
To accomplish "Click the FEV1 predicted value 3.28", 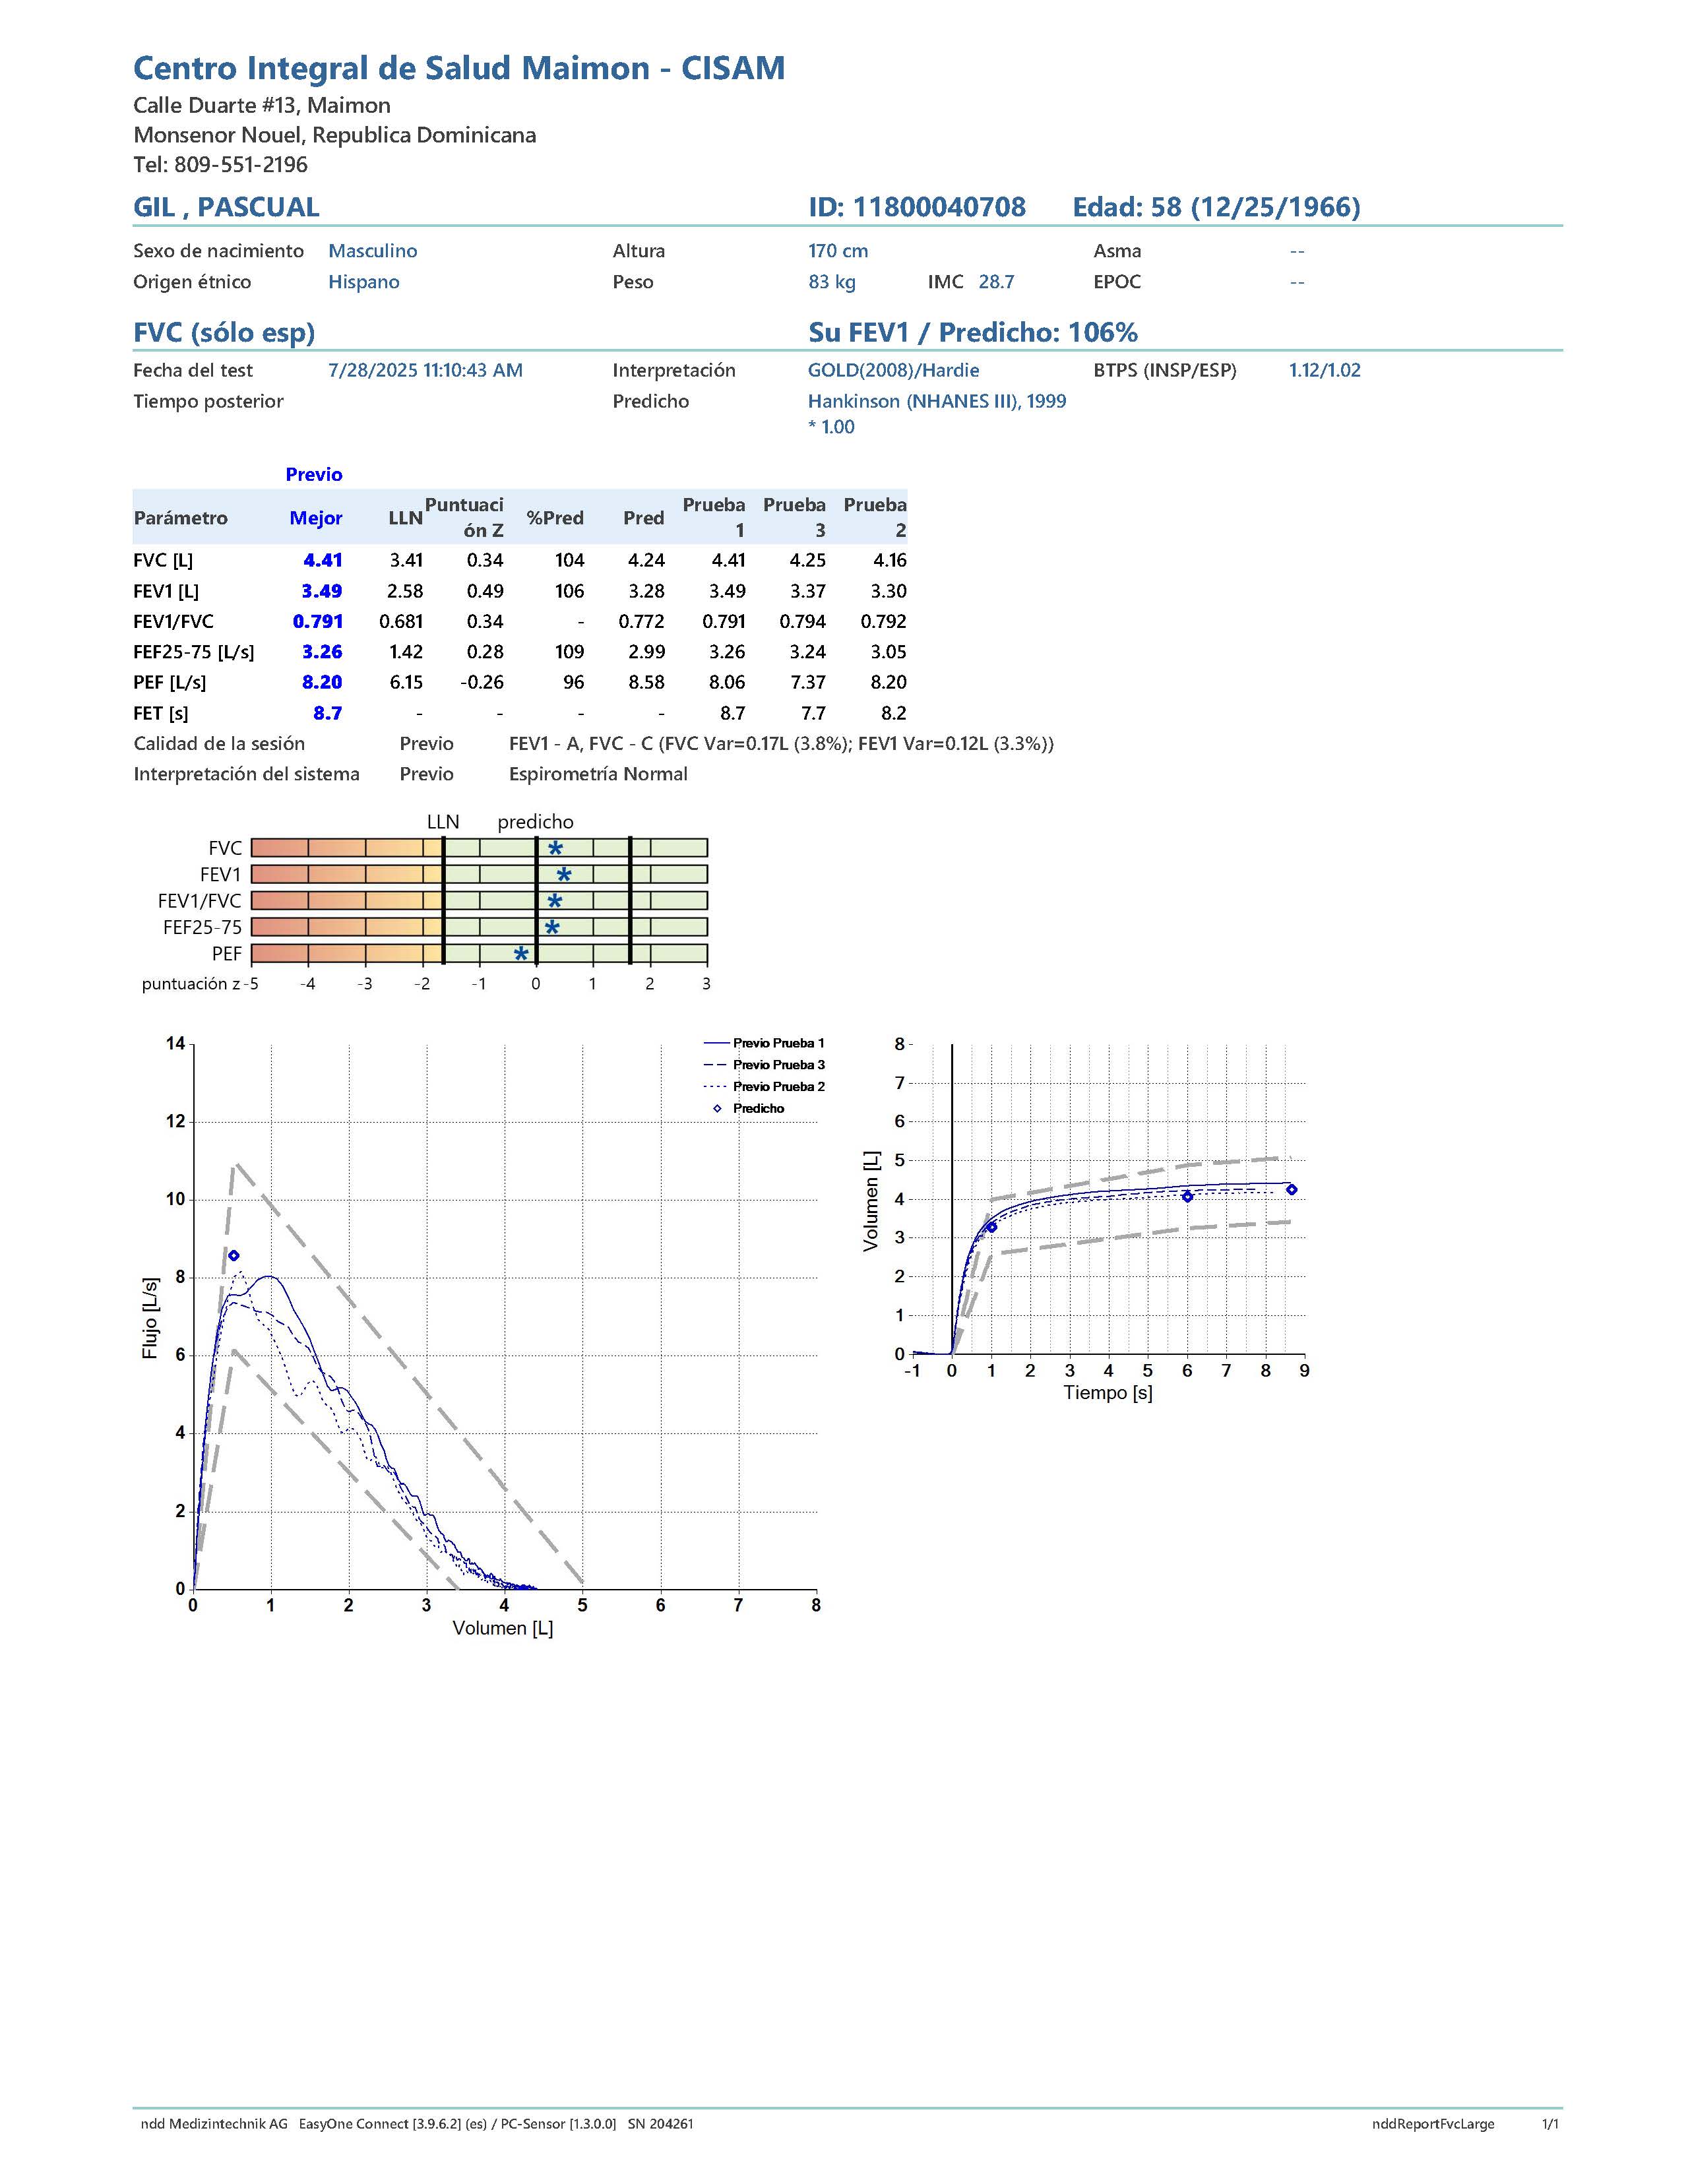I will [x=646, y=591].
